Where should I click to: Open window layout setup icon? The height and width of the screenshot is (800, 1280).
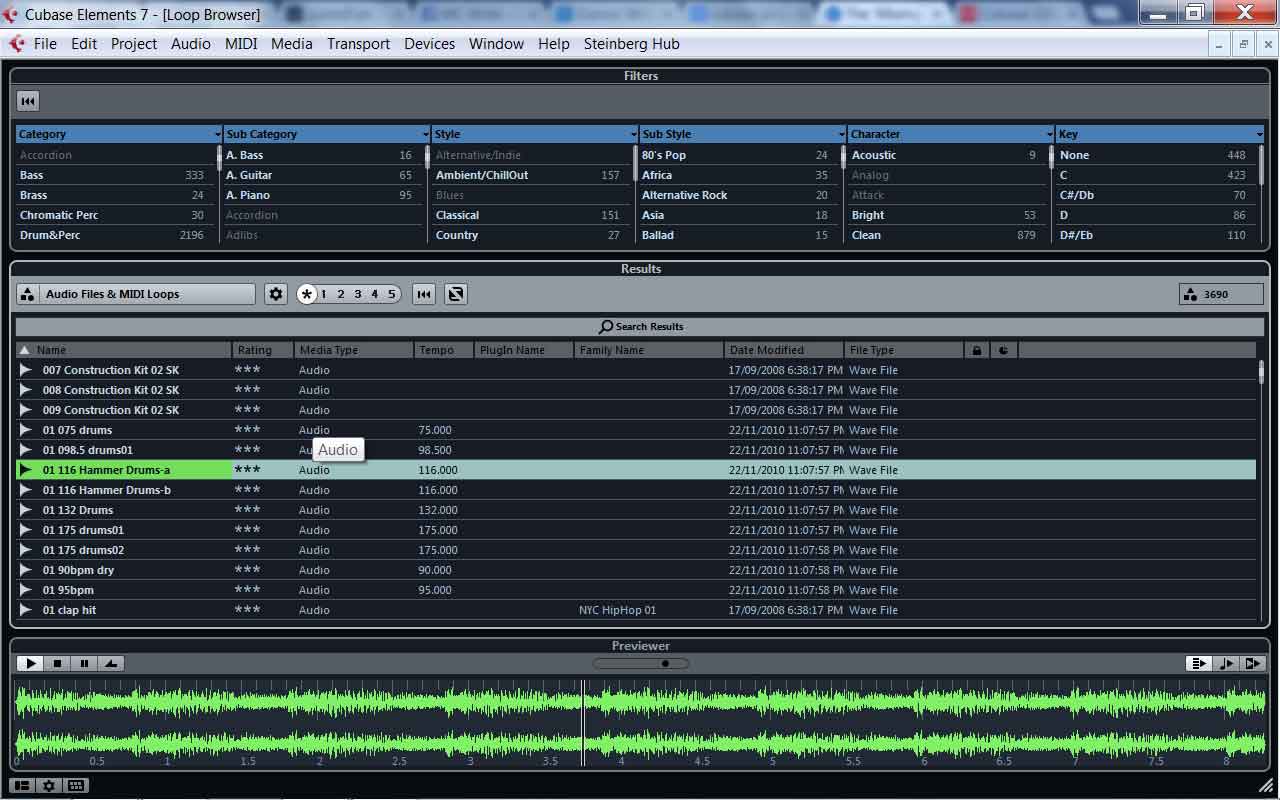(x=22, y=786)
